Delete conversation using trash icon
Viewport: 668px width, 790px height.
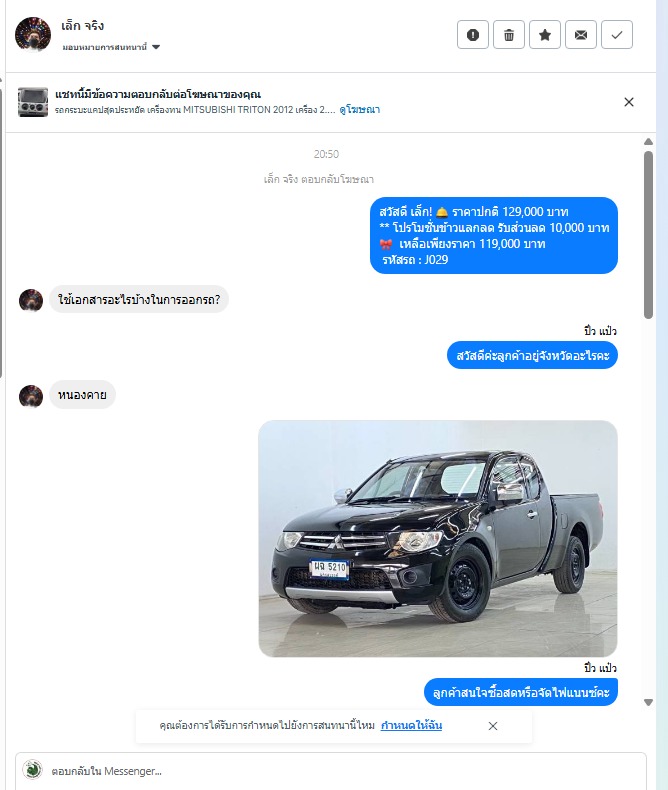click(509, 35)
